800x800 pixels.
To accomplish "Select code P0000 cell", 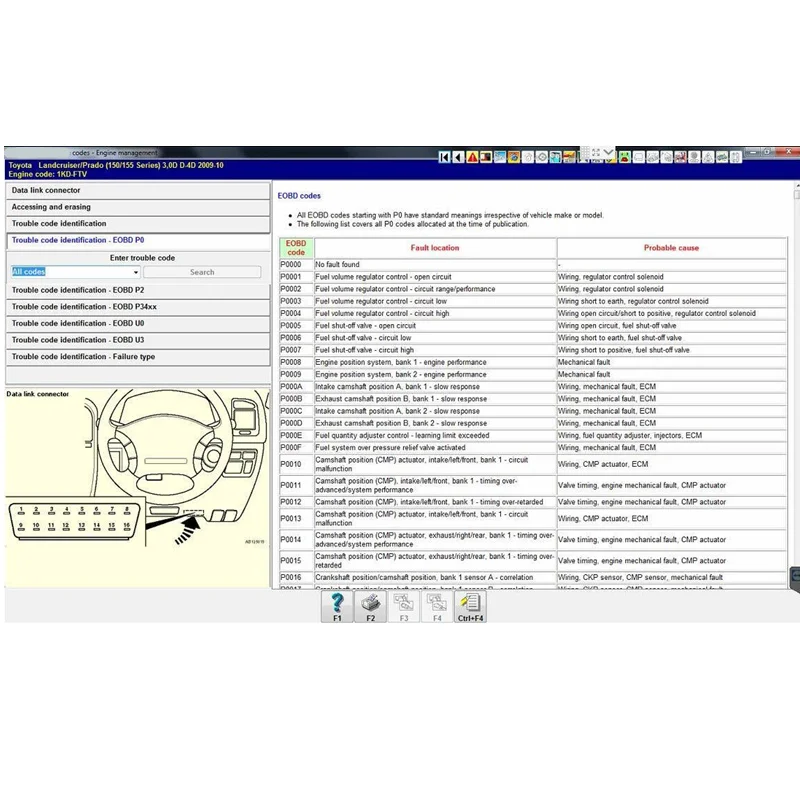I will tap(296, 264).
